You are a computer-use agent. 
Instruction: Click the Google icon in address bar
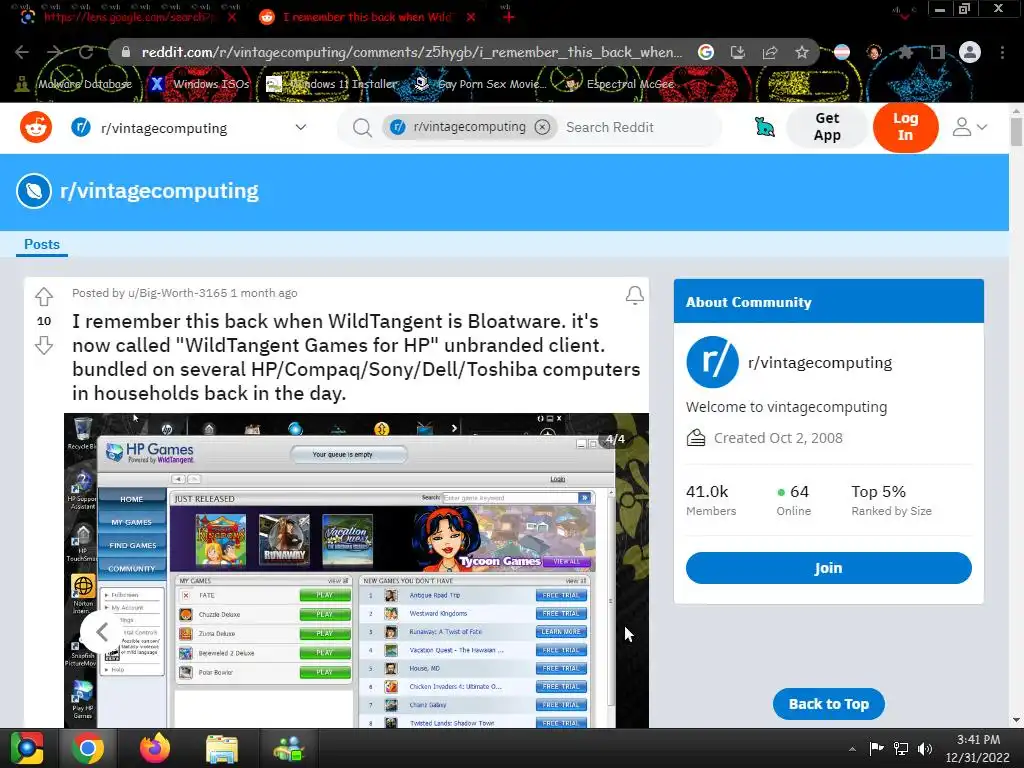pos(705,52)
